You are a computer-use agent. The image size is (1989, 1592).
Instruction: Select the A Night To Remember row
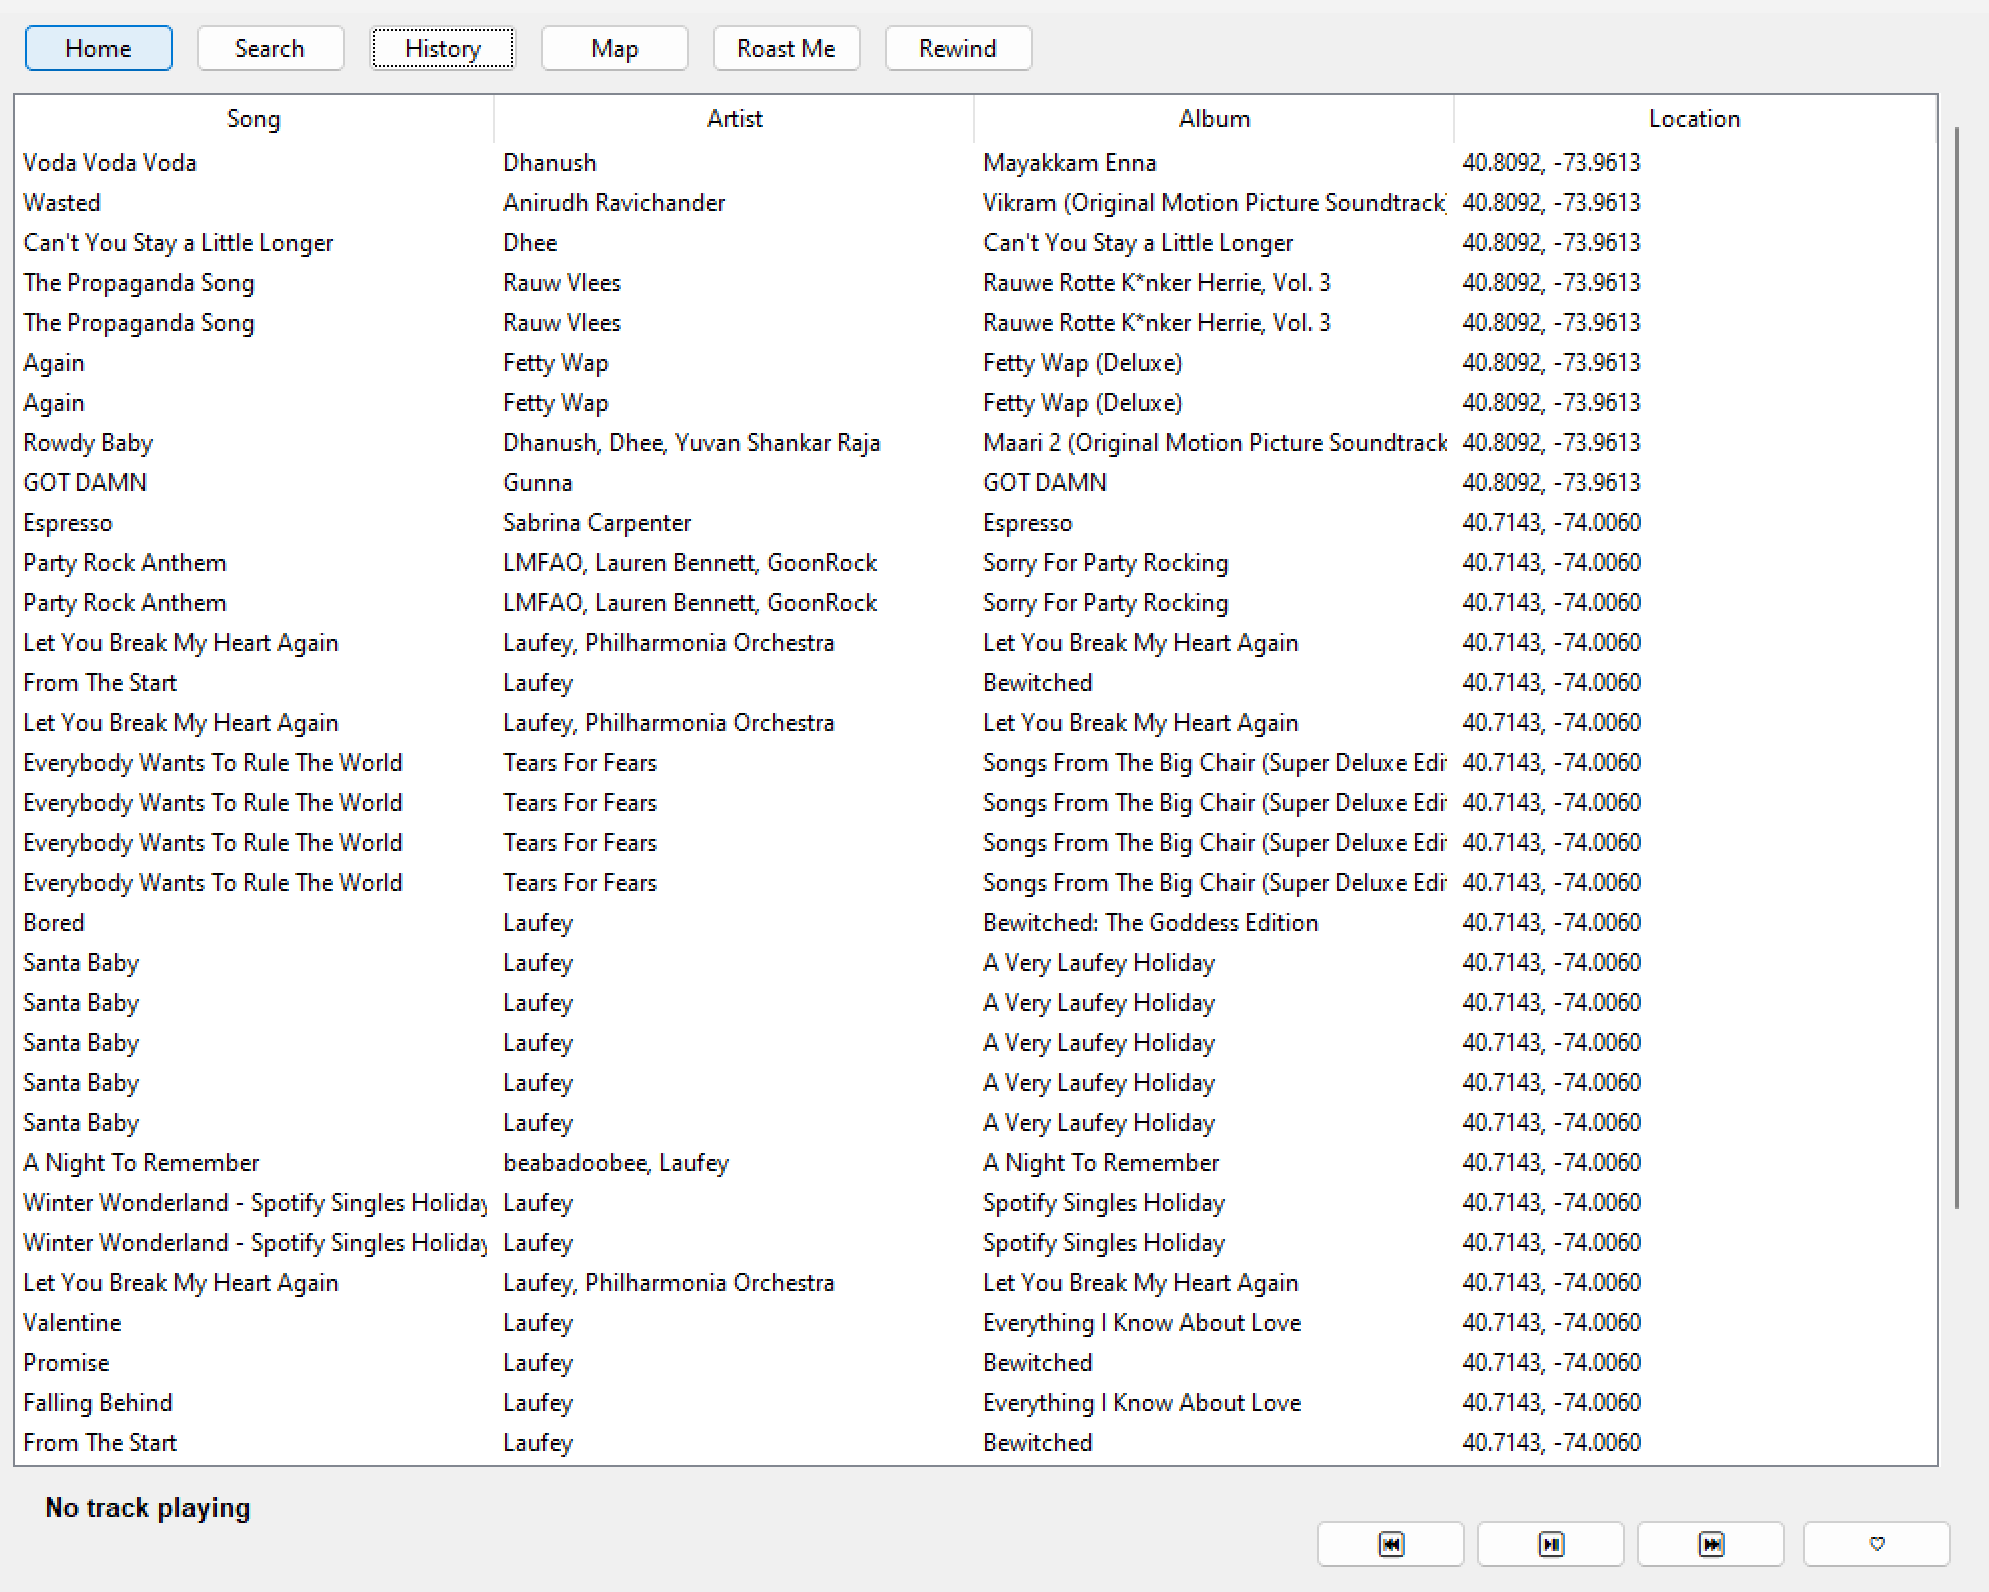tap(141, 1163)
